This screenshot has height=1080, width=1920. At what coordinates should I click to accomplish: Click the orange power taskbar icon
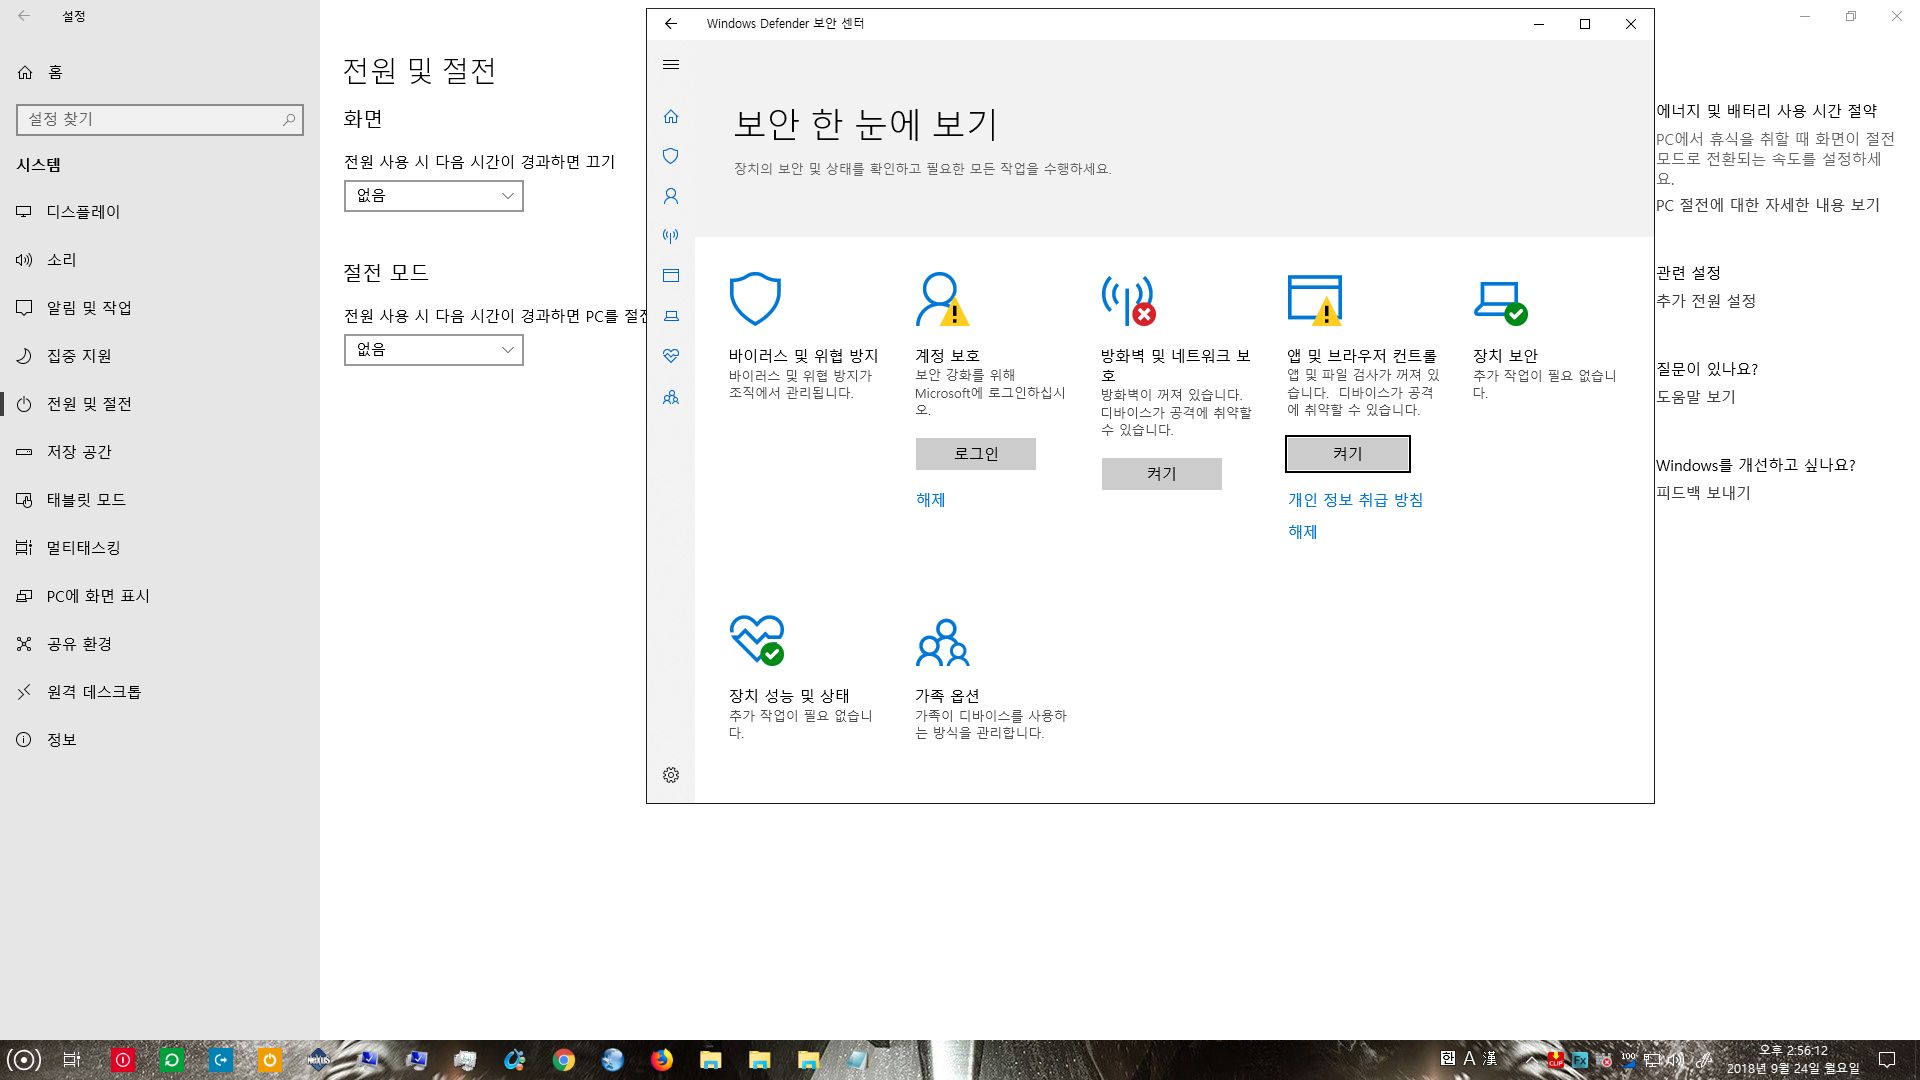pos(270,1060)
